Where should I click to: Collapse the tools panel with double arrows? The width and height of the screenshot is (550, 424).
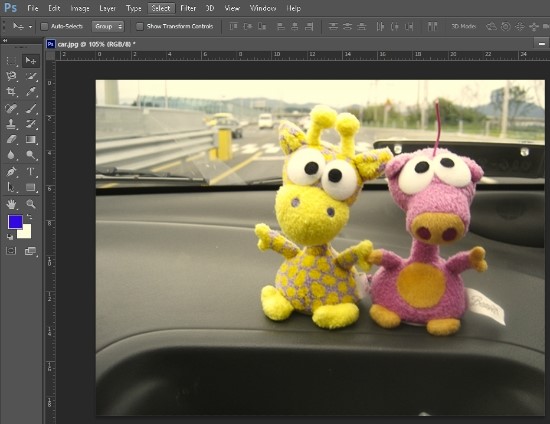click(5, 41)
